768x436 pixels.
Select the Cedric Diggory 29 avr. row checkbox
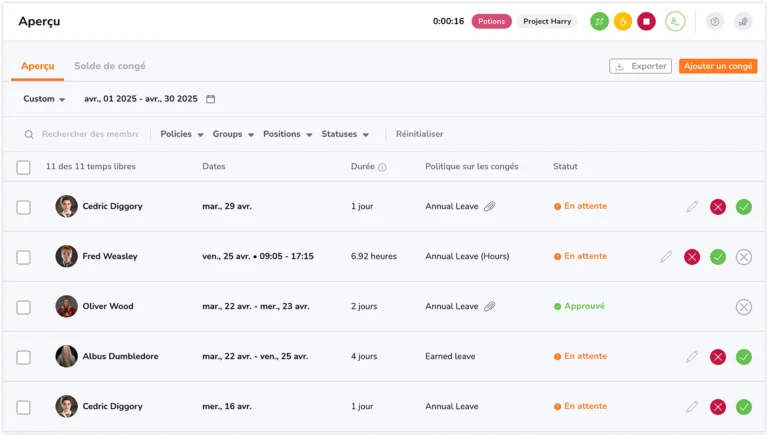tap(24, 207)
